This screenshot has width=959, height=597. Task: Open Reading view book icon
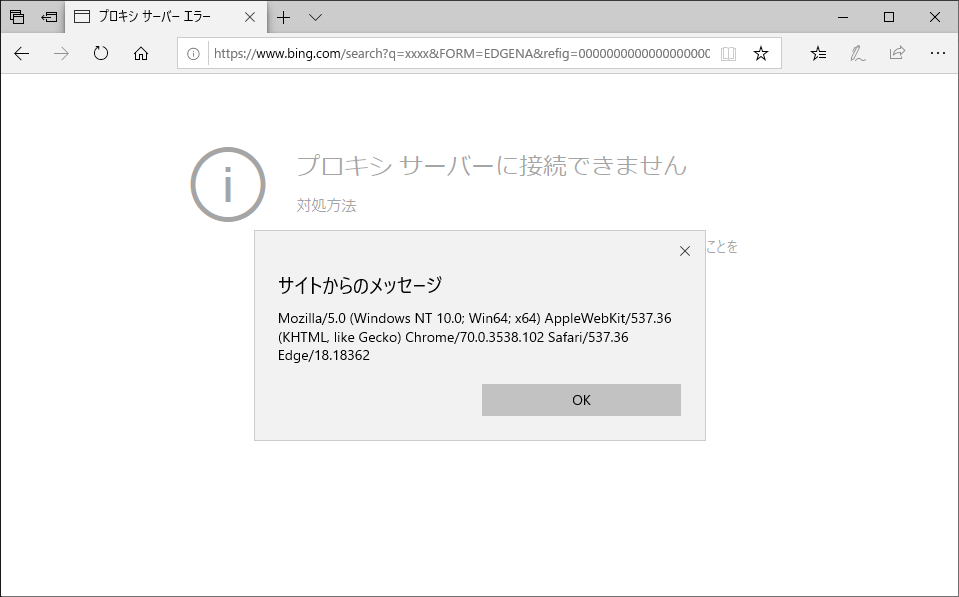pos(728,54)
